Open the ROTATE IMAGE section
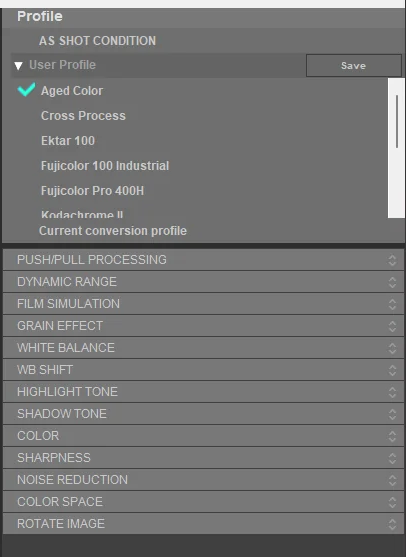Viewport: 406px width, 557px height. pos(203,524)
